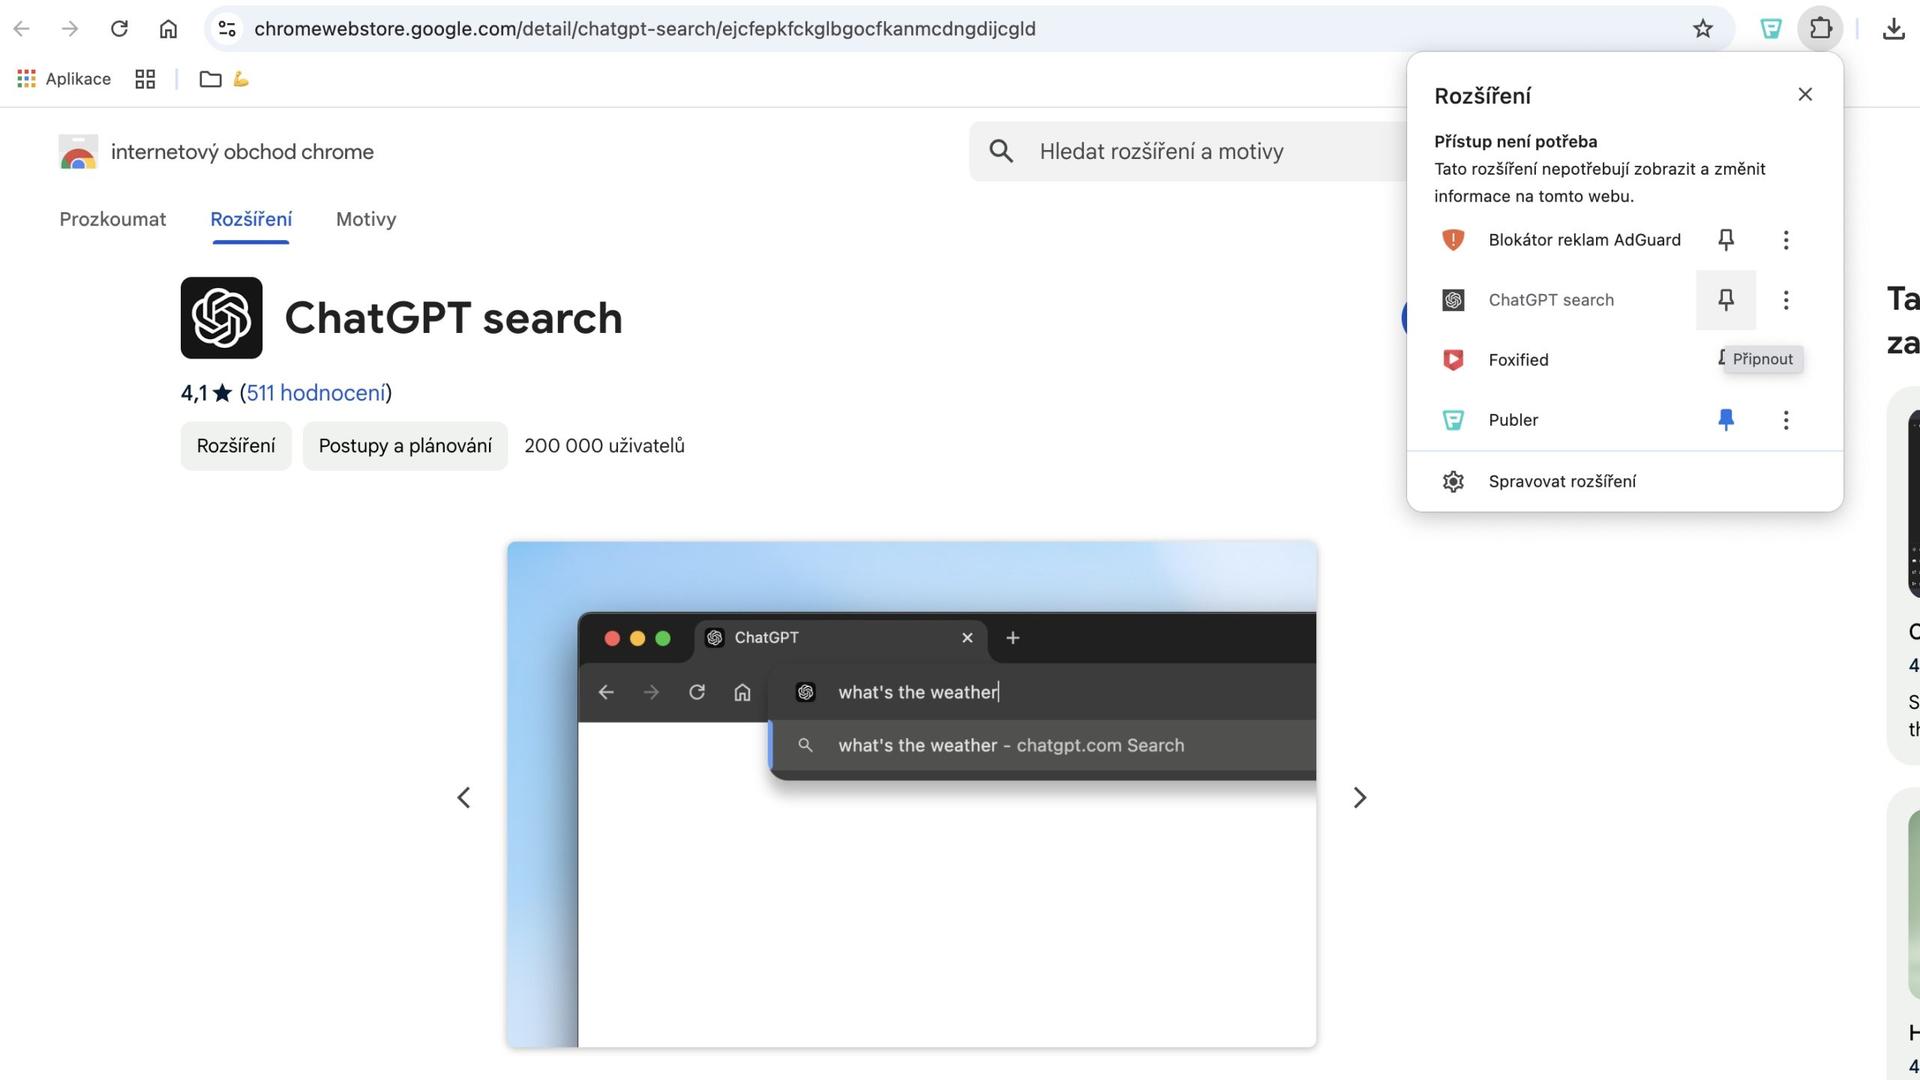This screenshot has width=1920, height=1080.
Task: Open the tab groups grid icon
Action: [145, 79]
